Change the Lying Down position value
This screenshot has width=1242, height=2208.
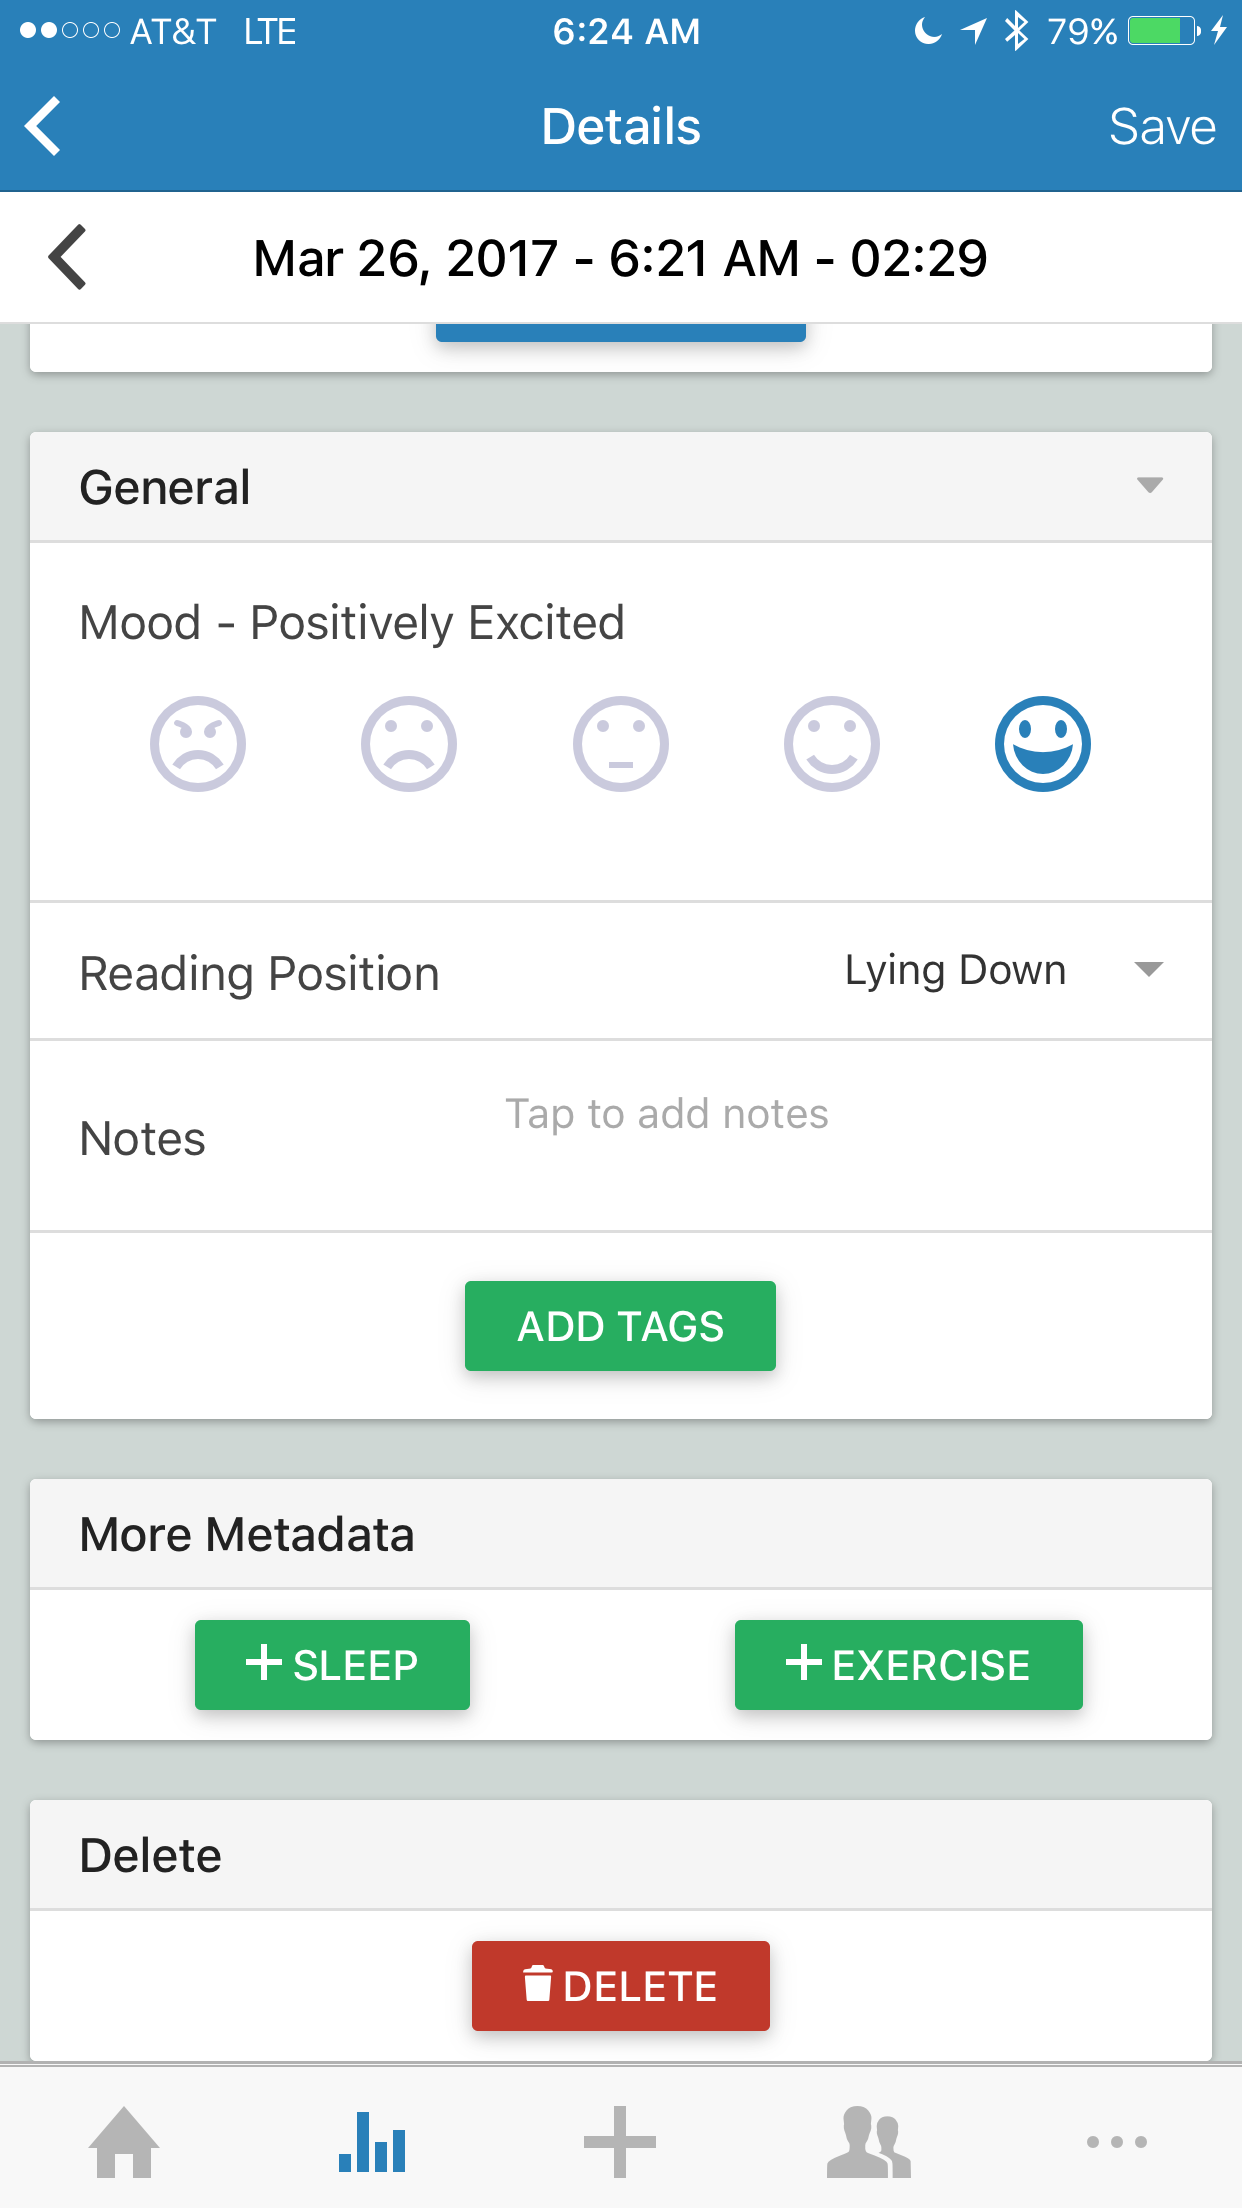(955, 971)
